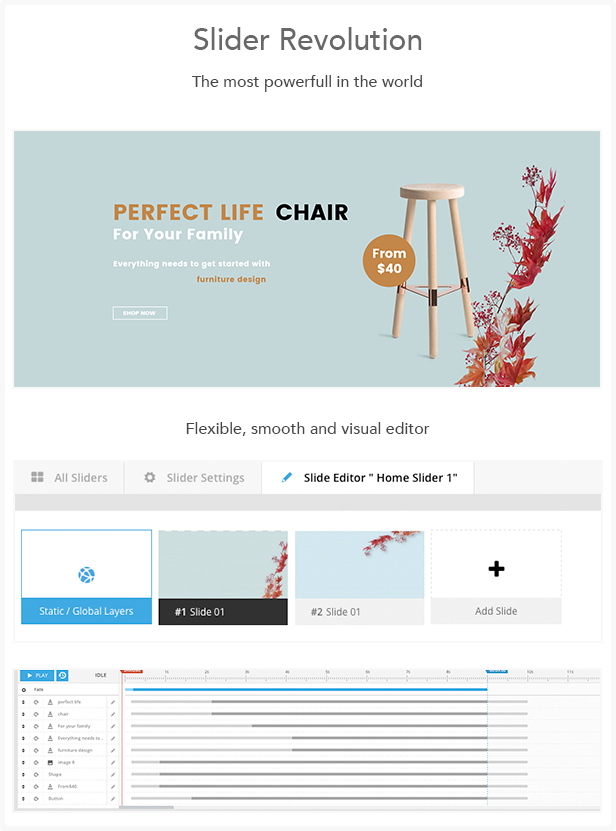616x831 pixels.
Task: Click the sort arrows handle of 'perfect life' layer
Action: point(23,702)
